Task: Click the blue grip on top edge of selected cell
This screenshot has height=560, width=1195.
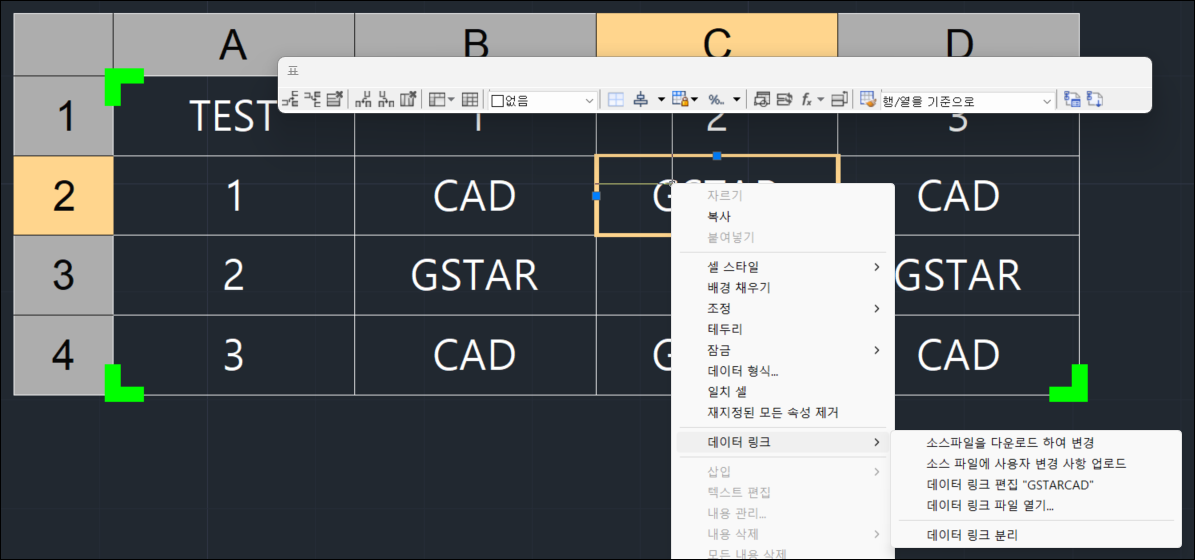Action: [x=716, y=155]
